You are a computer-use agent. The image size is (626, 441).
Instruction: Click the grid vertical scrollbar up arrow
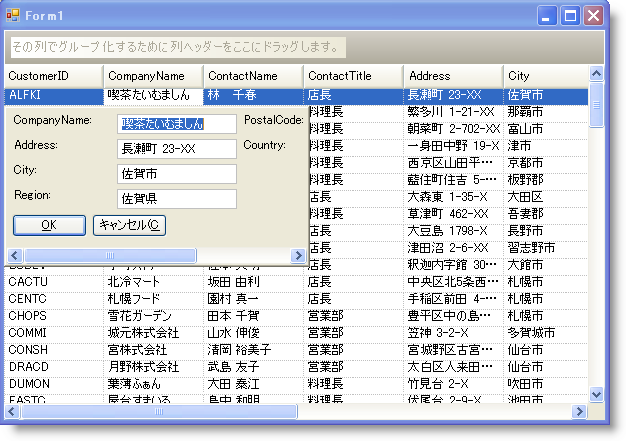[x=597, y=74]
